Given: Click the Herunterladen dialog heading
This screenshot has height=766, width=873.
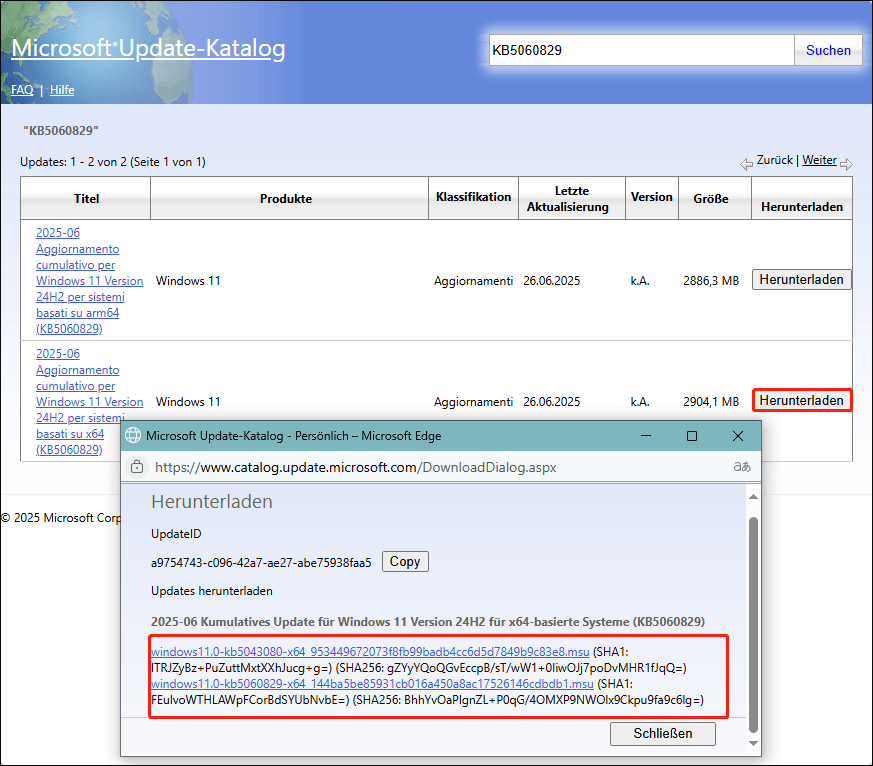Looking at the screenshot, I should click(212, 502).
